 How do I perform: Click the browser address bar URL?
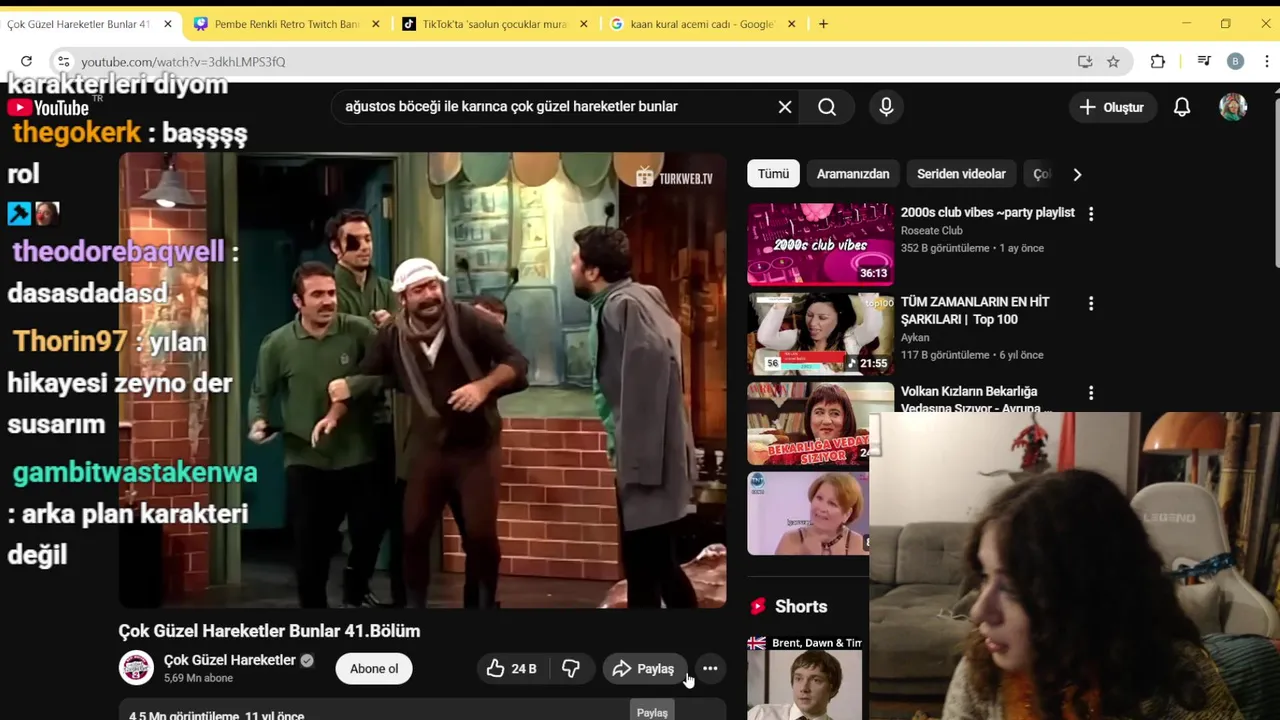183,61
